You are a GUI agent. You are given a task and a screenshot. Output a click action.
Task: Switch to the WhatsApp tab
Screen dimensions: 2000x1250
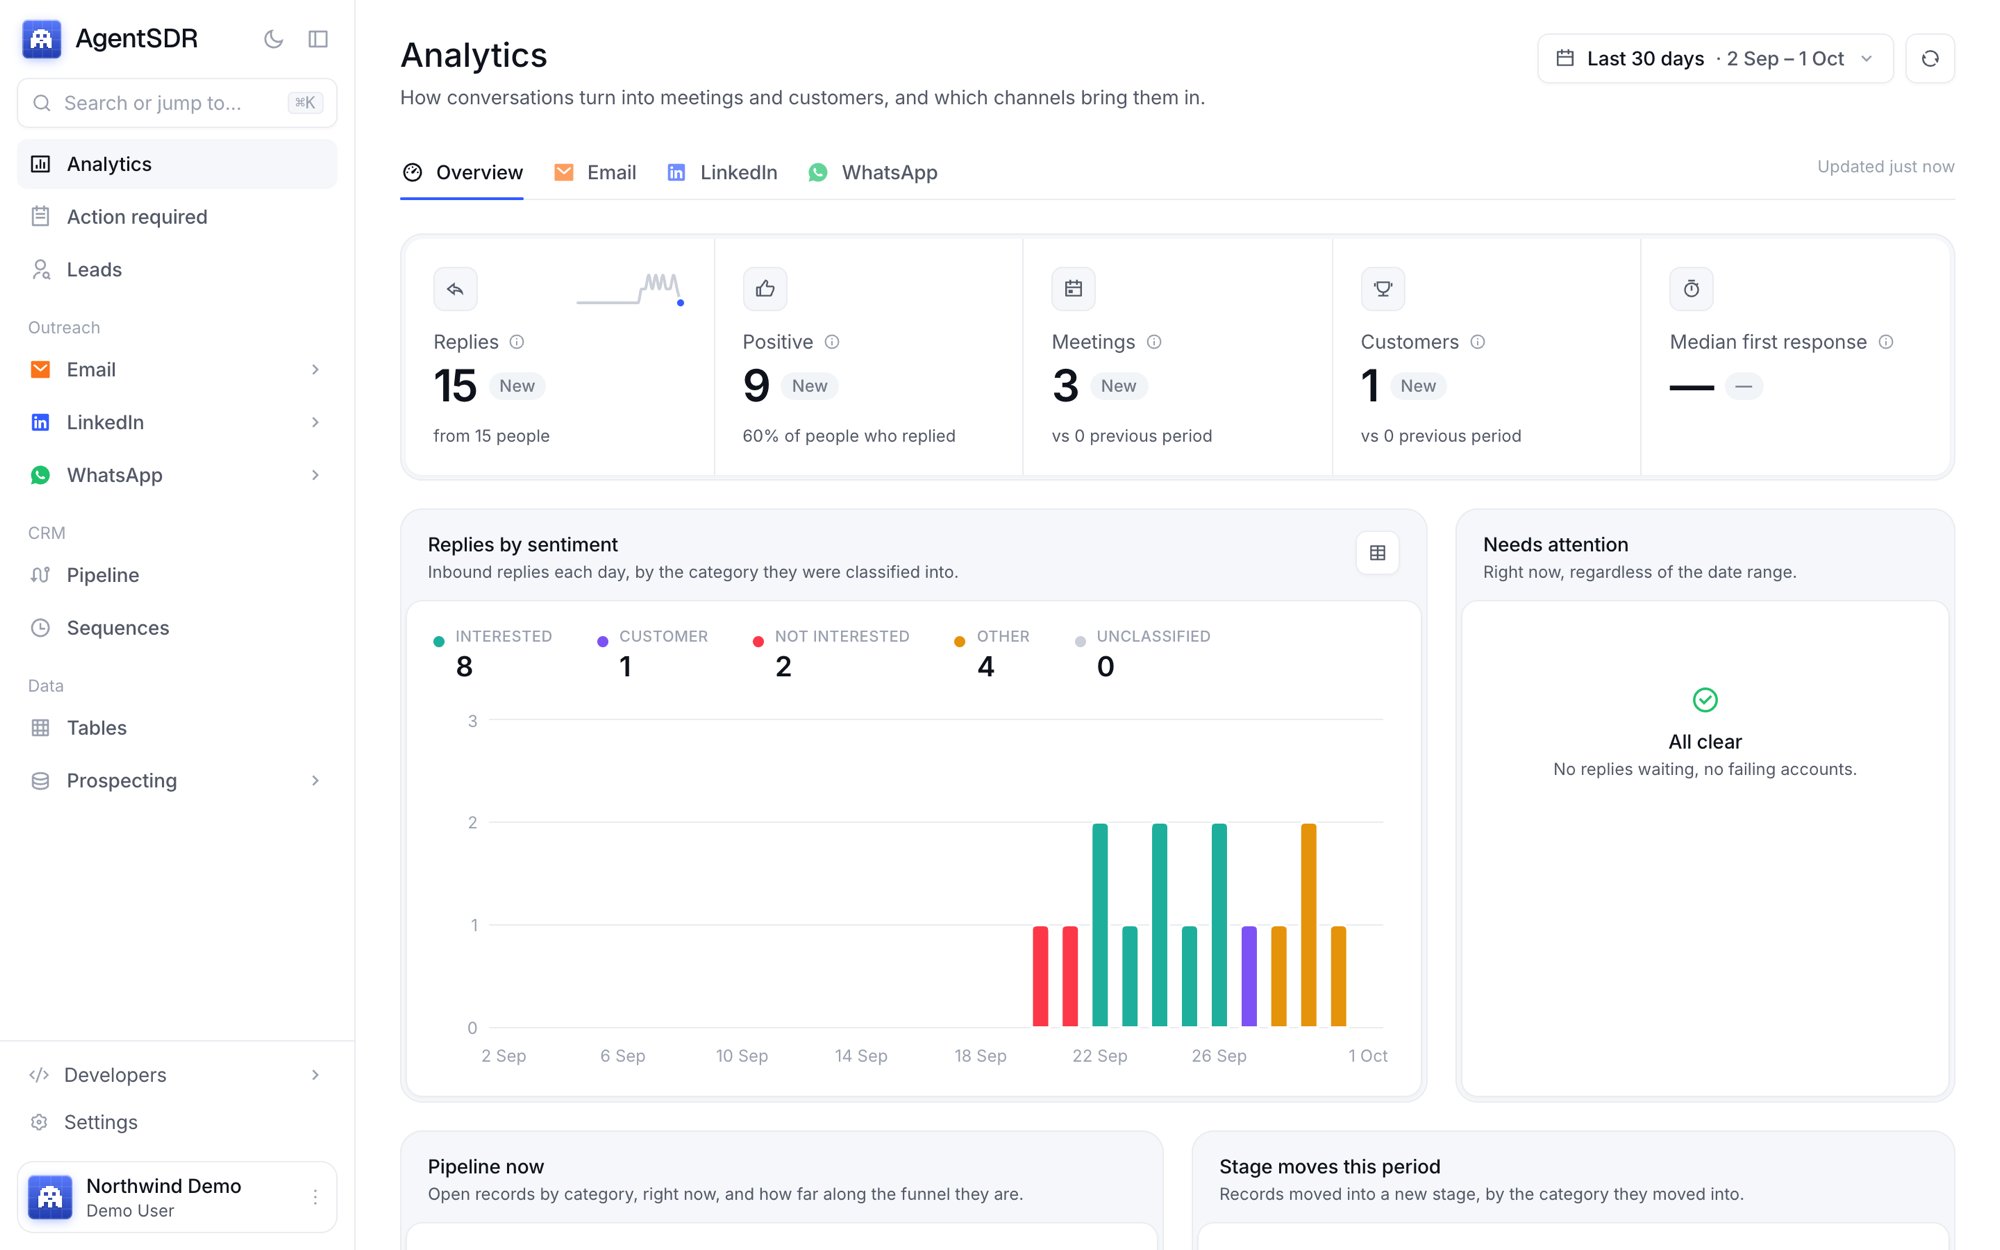pos(872,173)
